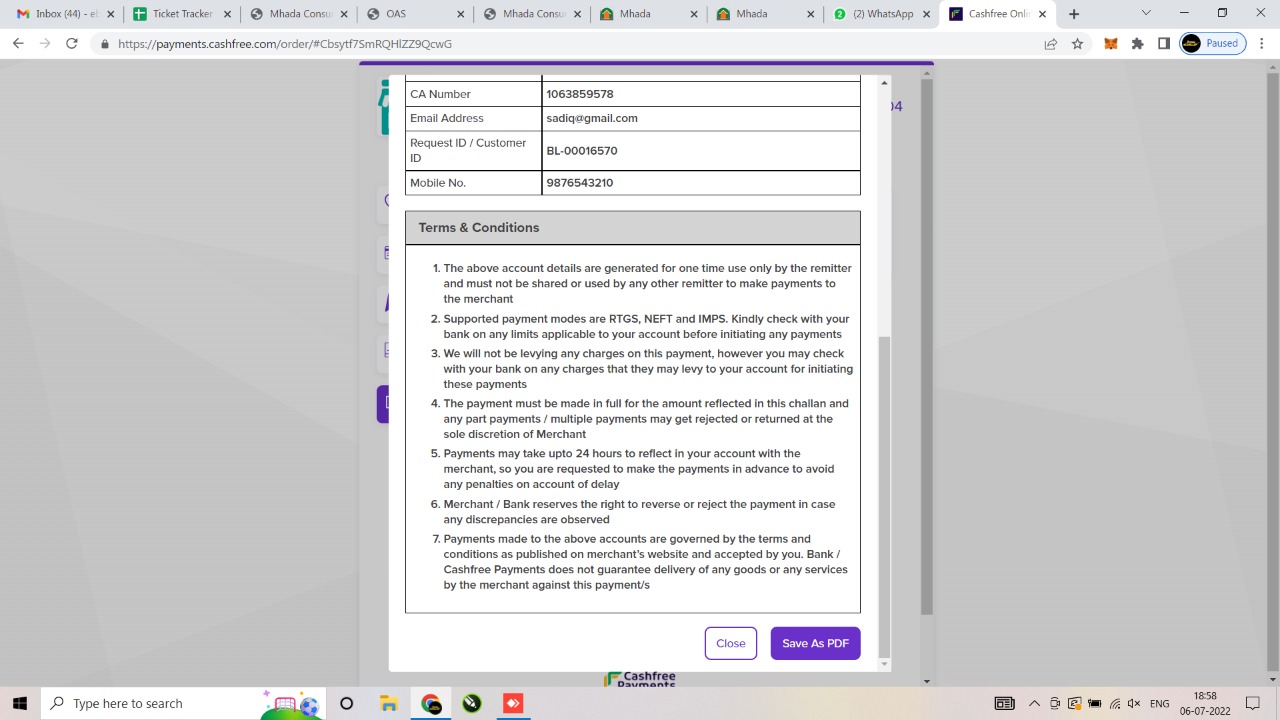Click the dialog's vertical scrollbar thumb
1280x720 pixels.
pos(884,498)
